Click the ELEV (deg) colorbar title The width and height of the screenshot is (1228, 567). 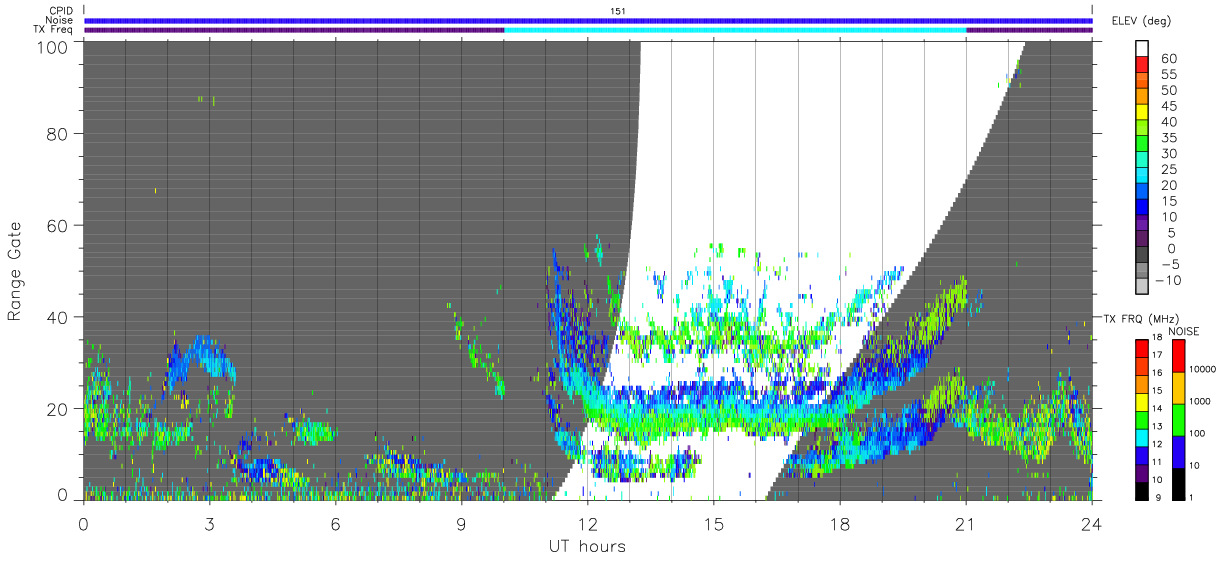pos(1141,21)
